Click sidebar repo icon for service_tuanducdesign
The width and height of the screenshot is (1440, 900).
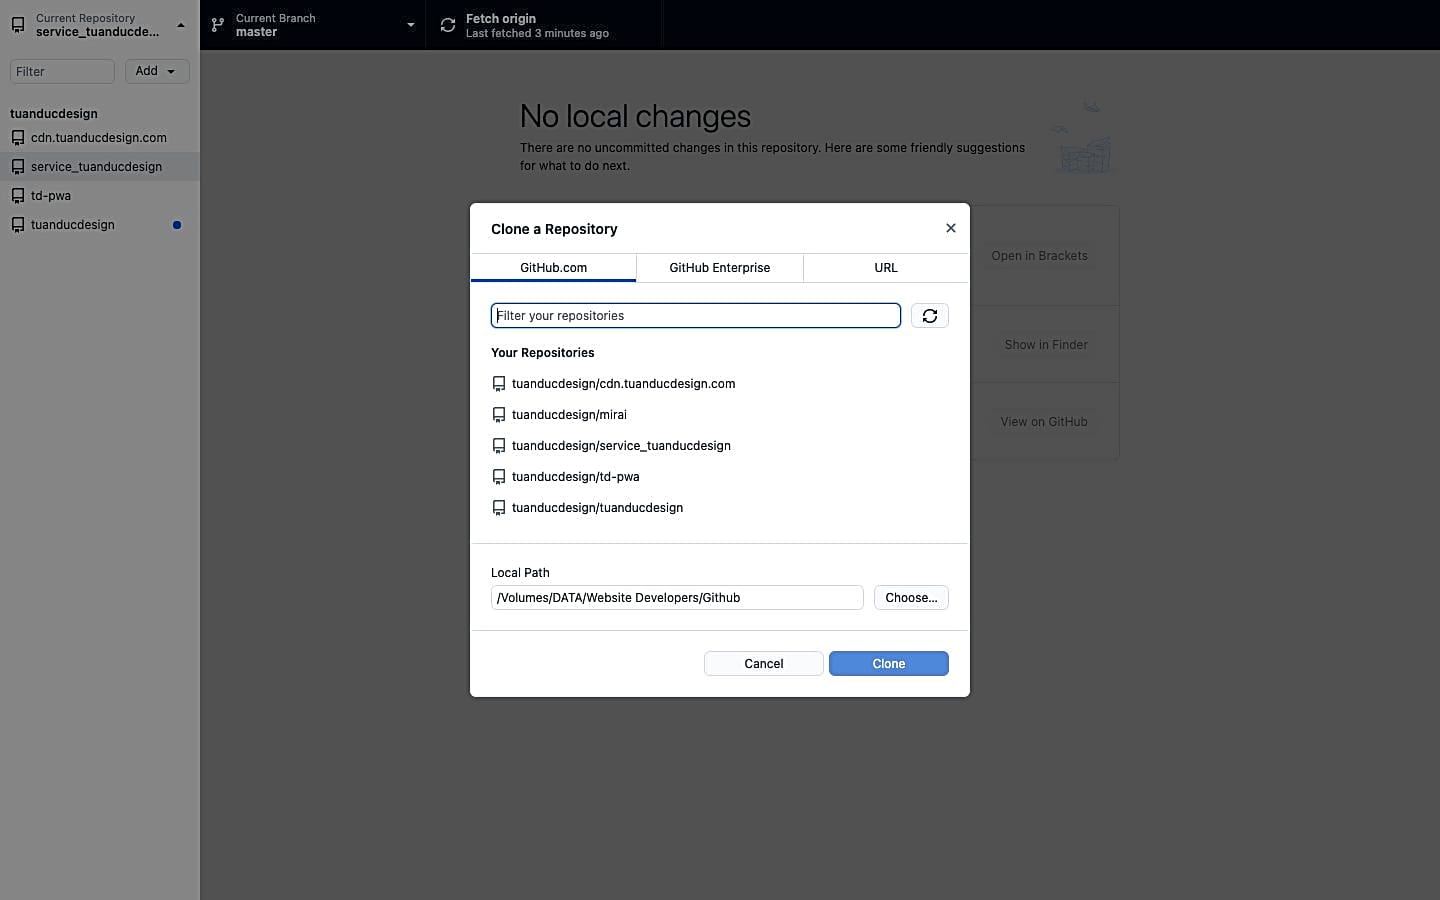point(18,167)
